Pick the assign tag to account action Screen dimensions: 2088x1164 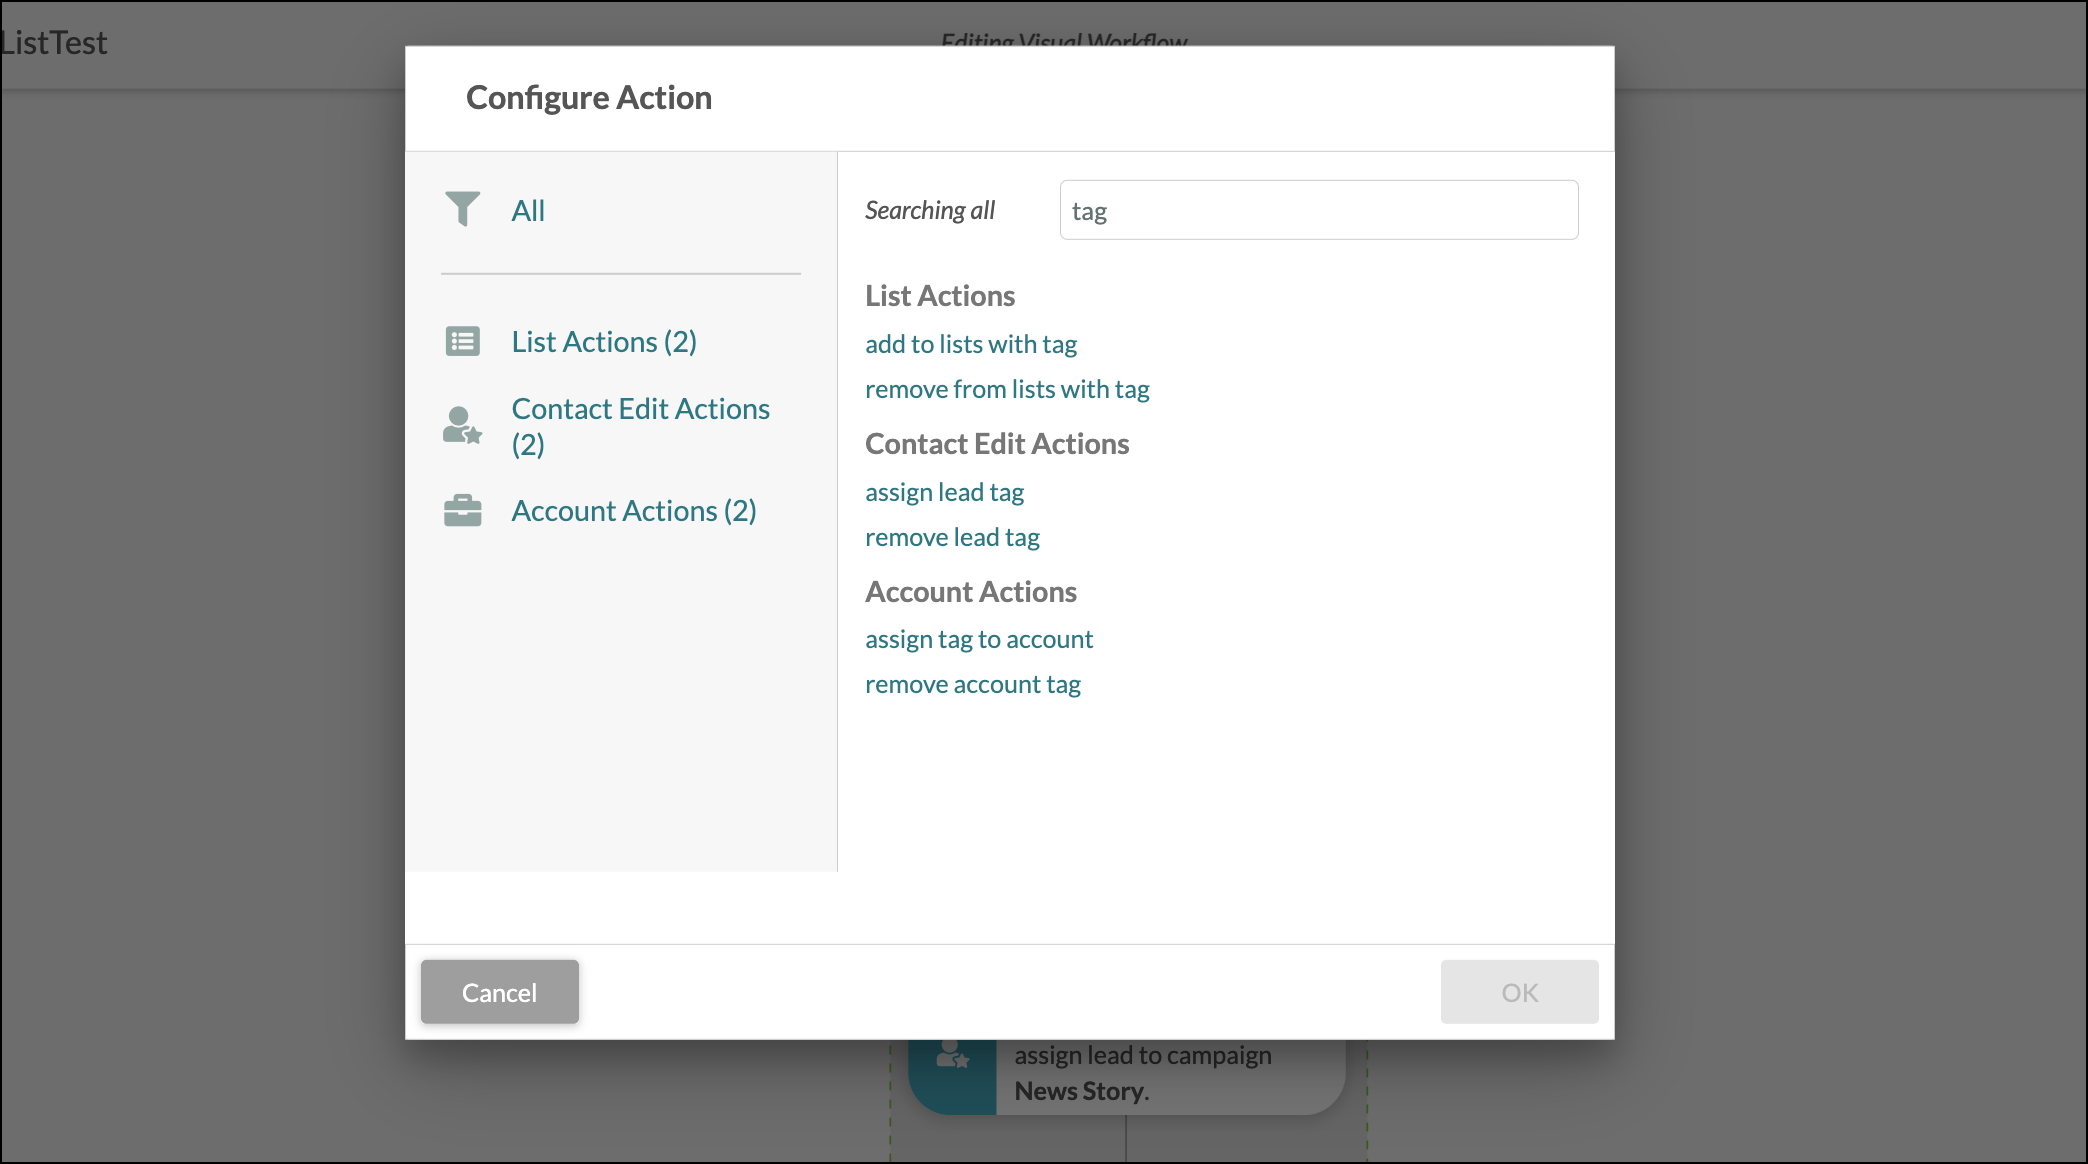978,639
